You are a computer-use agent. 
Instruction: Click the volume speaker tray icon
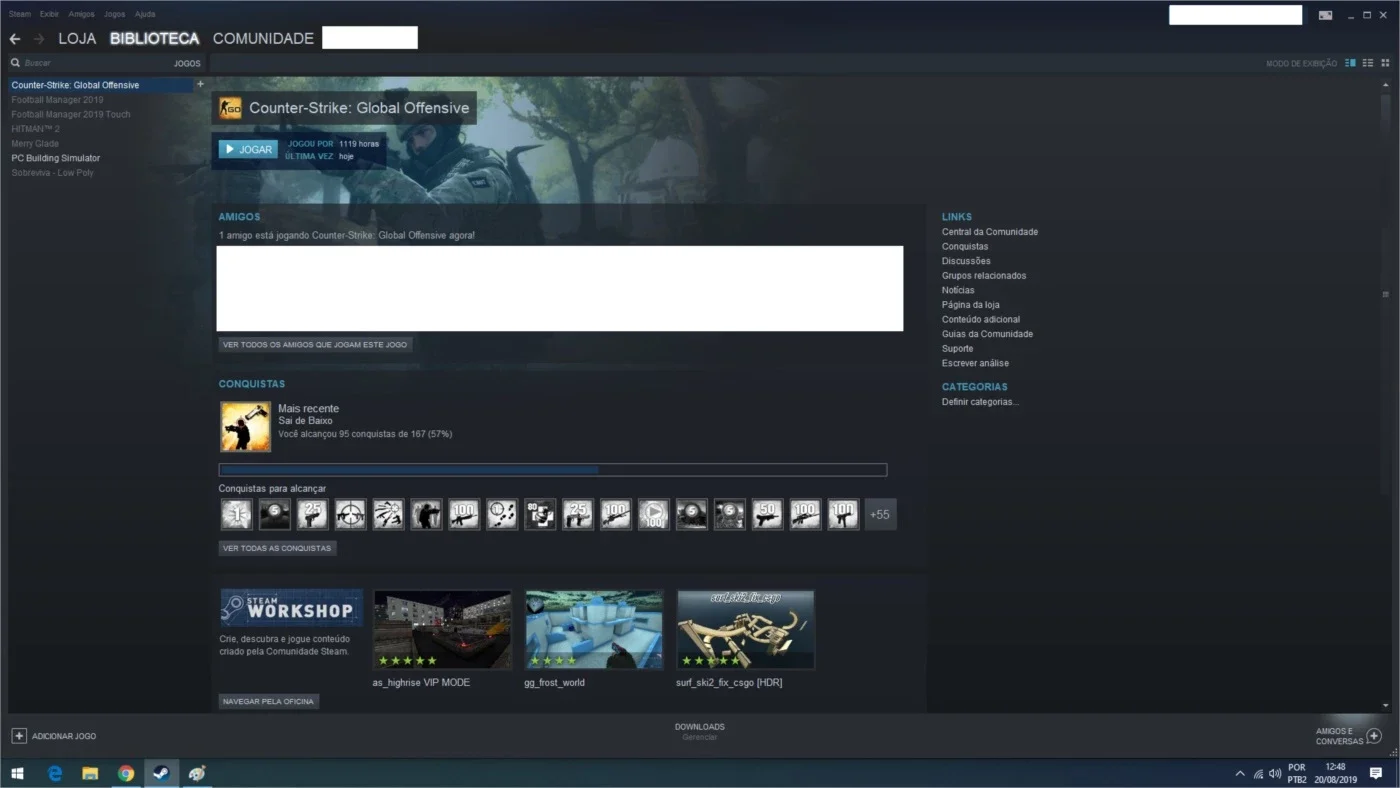click(x=1275, y=773)
